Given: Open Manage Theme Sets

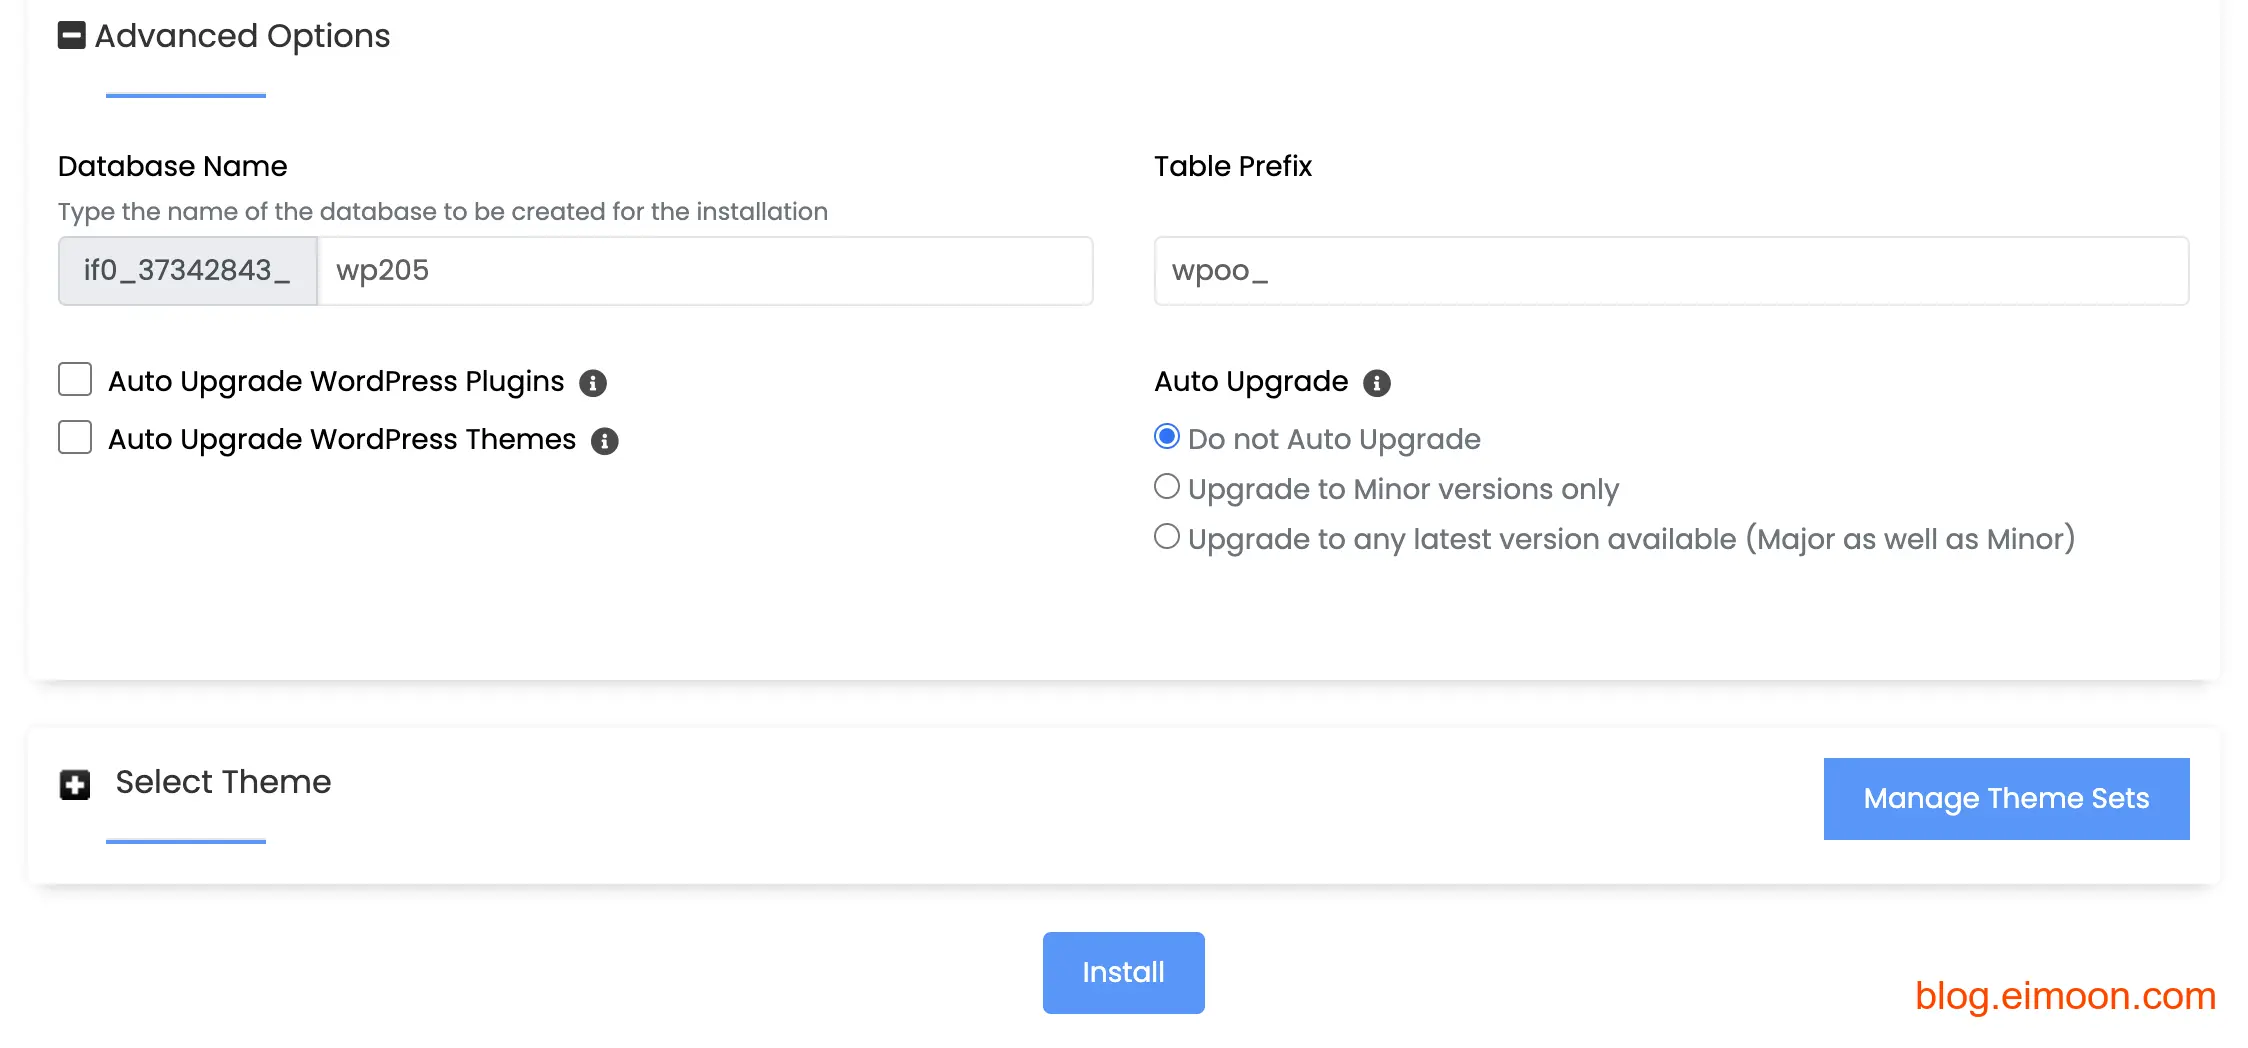Looking at the screenshot, I should pyautogui.click(x=2006, y=799).
